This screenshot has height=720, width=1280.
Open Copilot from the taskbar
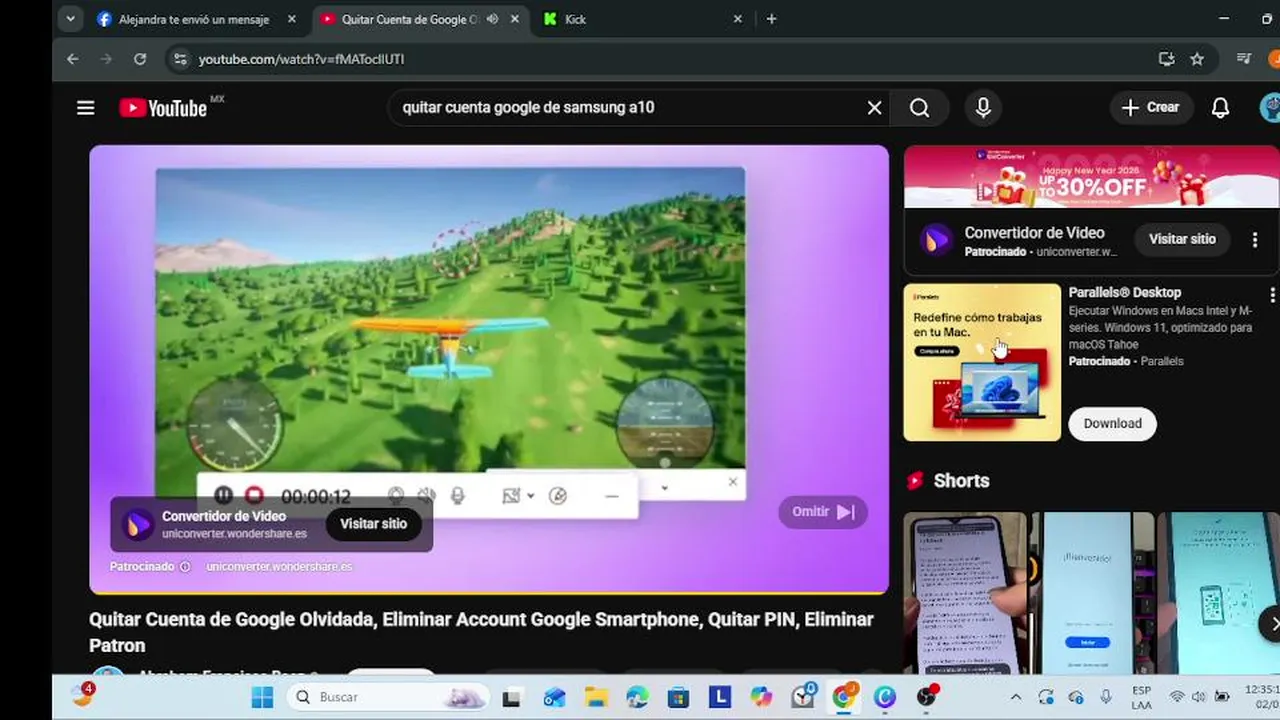click(x=762, y=697)
